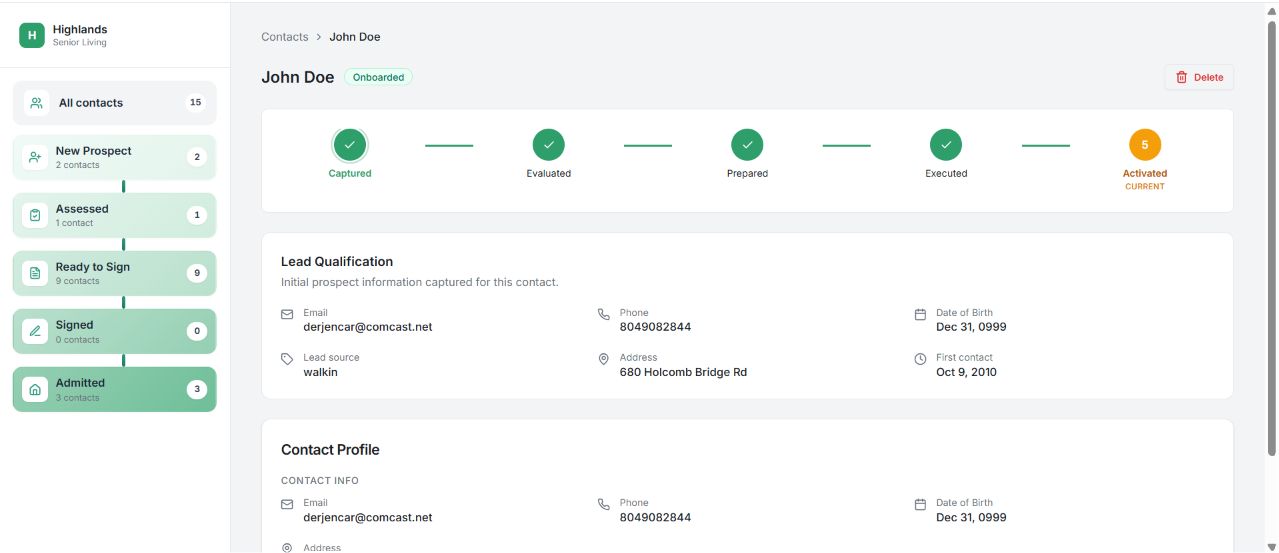
Task: Click the Contact Profile calendar icon
Action: click(x=920, y=505)
